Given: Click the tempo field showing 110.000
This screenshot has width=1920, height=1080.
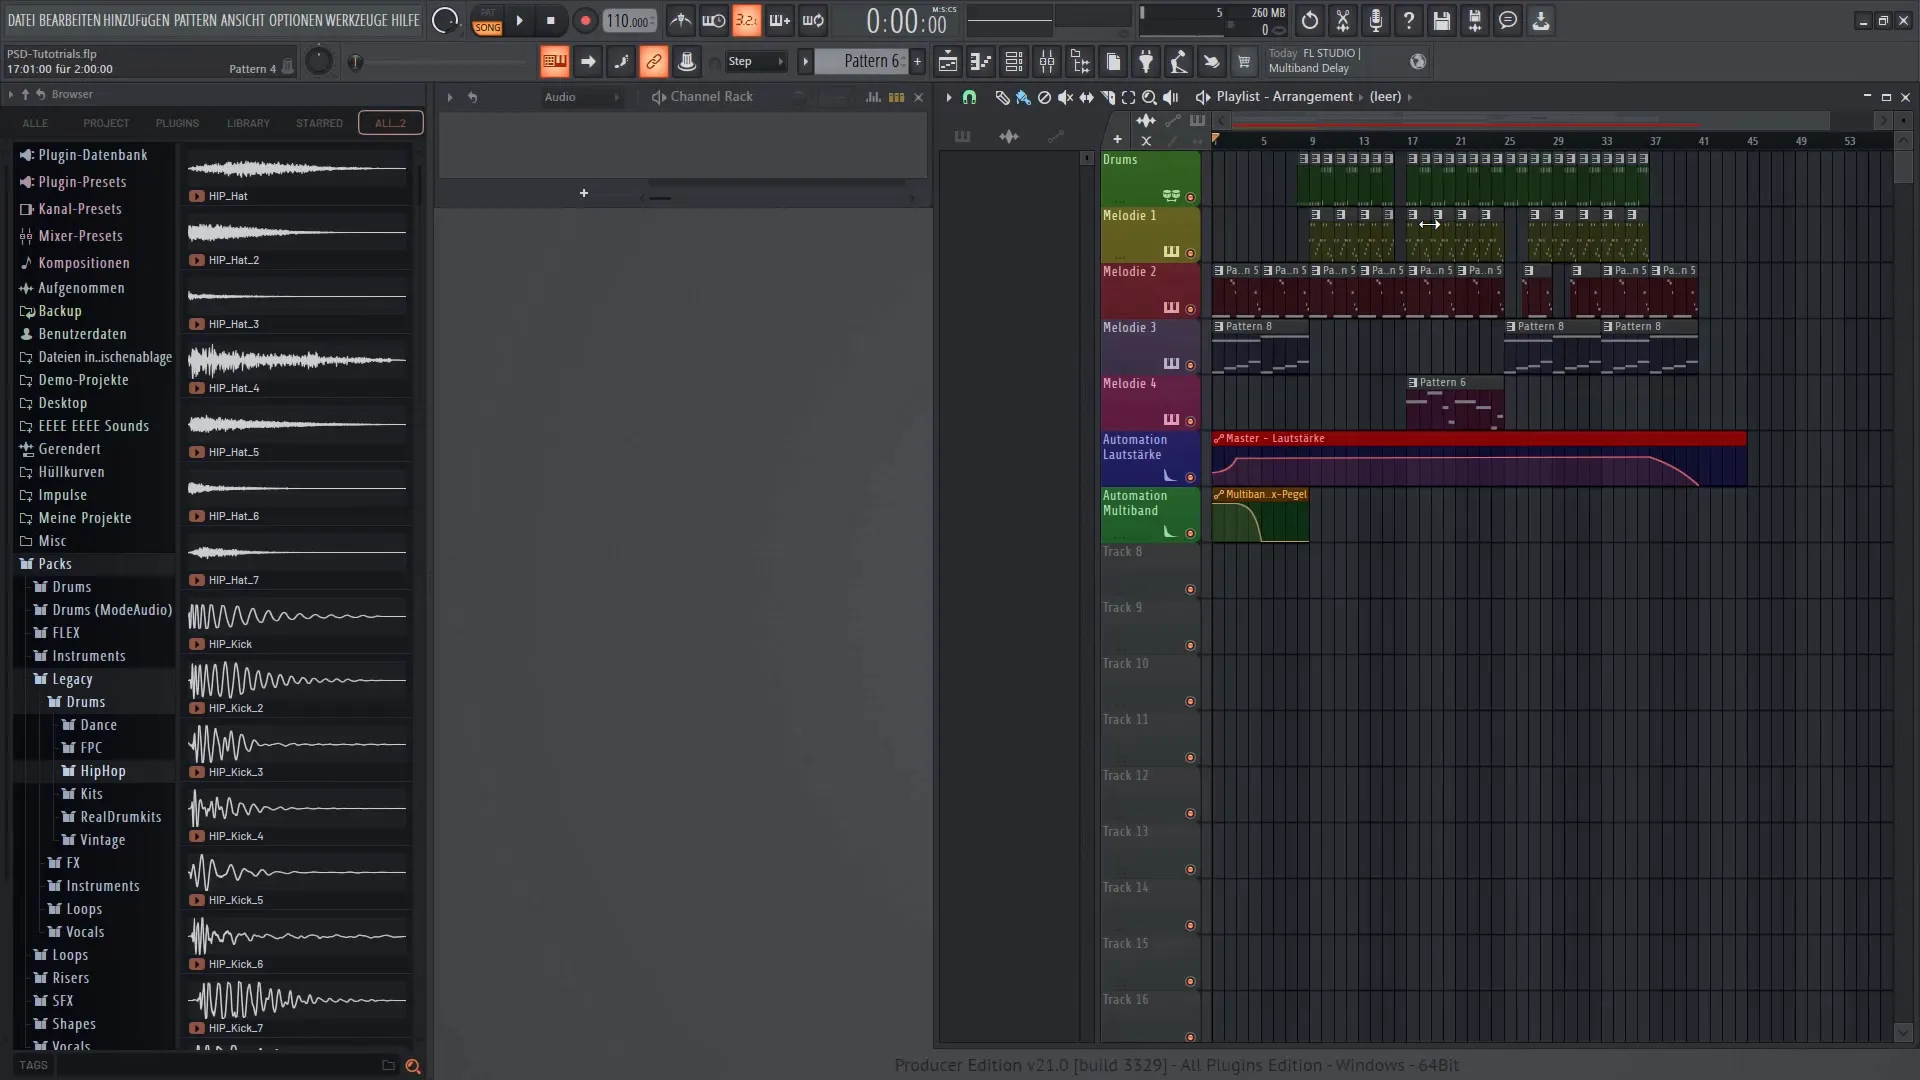Looking at the screenshot, I should click(x=629, y=21).
